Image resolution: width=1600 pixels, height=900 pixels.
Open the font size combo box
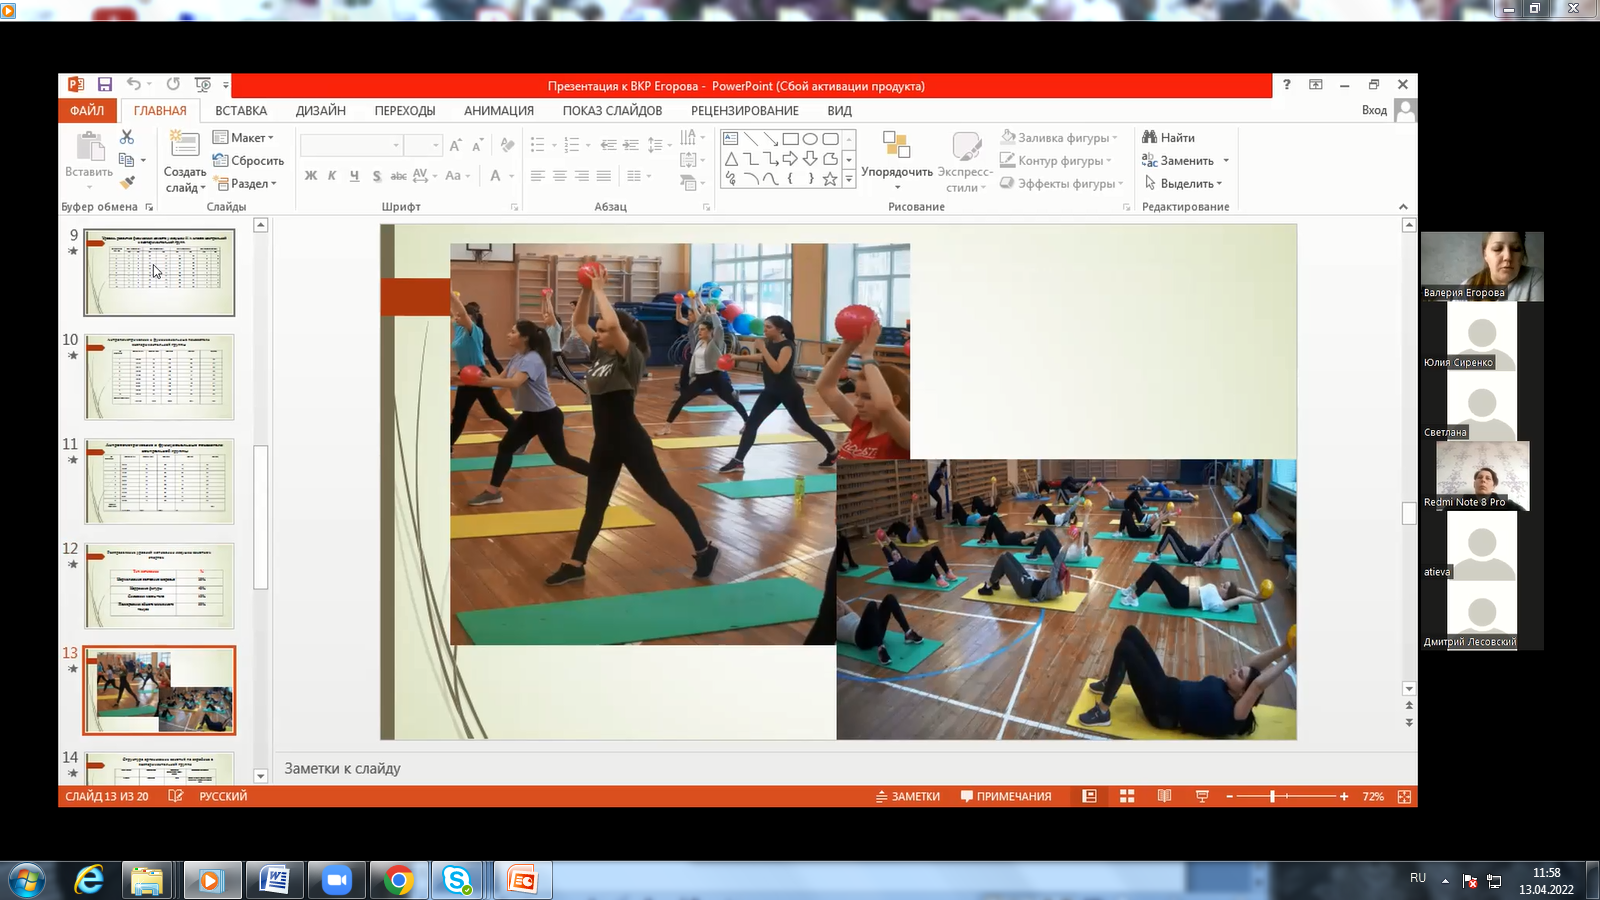(x=423, y=145)
